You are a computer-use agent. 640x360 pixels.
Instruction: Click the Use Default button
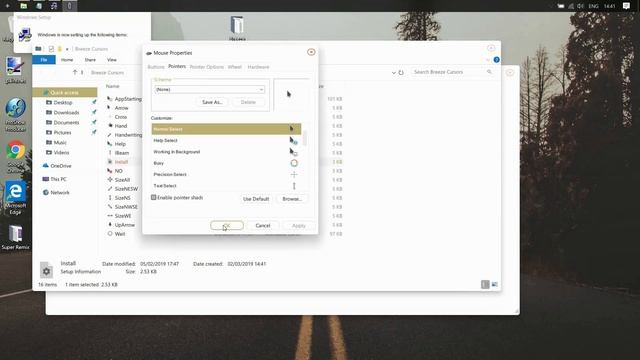(256, 199)
